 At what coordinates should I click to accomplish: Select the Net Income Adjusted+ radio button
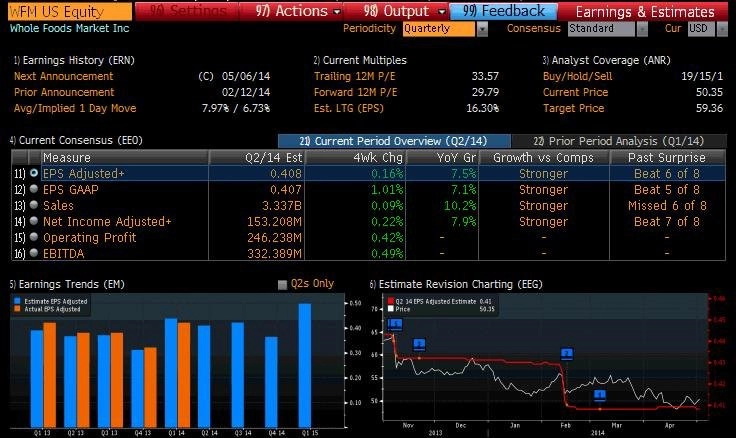pyautogui.click(x=34, y=221)
